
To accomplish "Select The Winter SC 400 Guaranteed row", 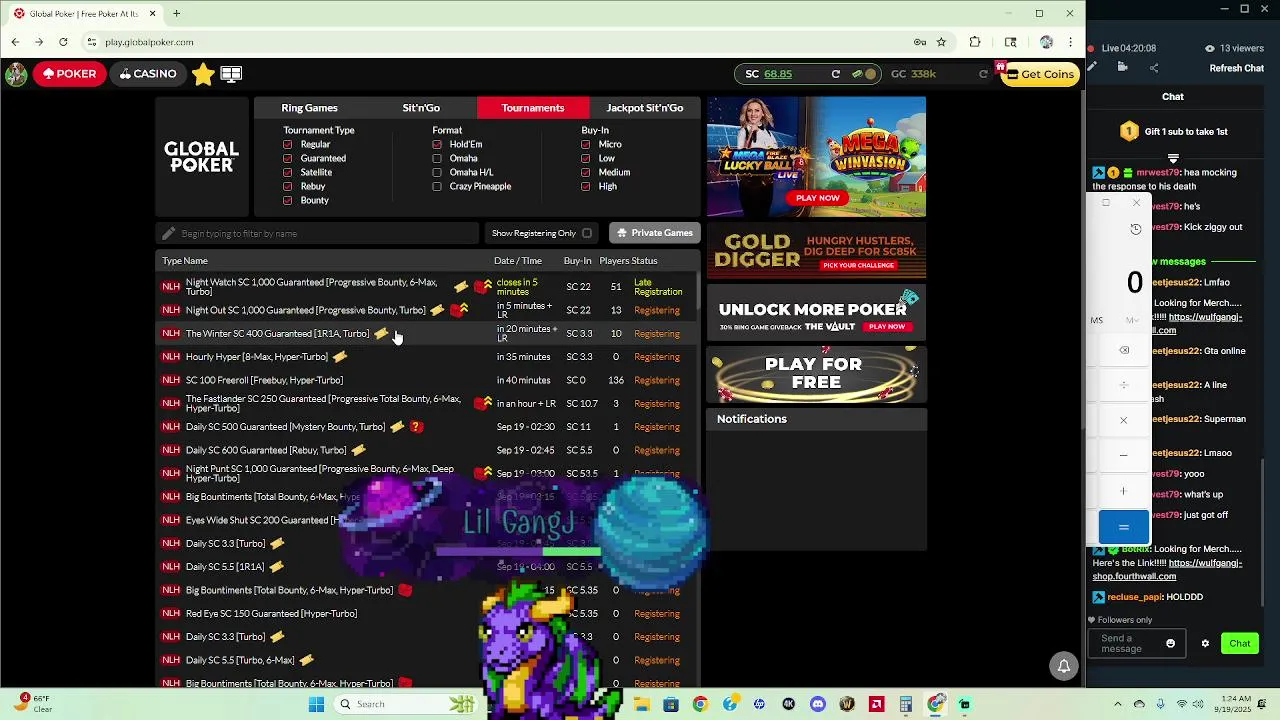I will 426,334.
